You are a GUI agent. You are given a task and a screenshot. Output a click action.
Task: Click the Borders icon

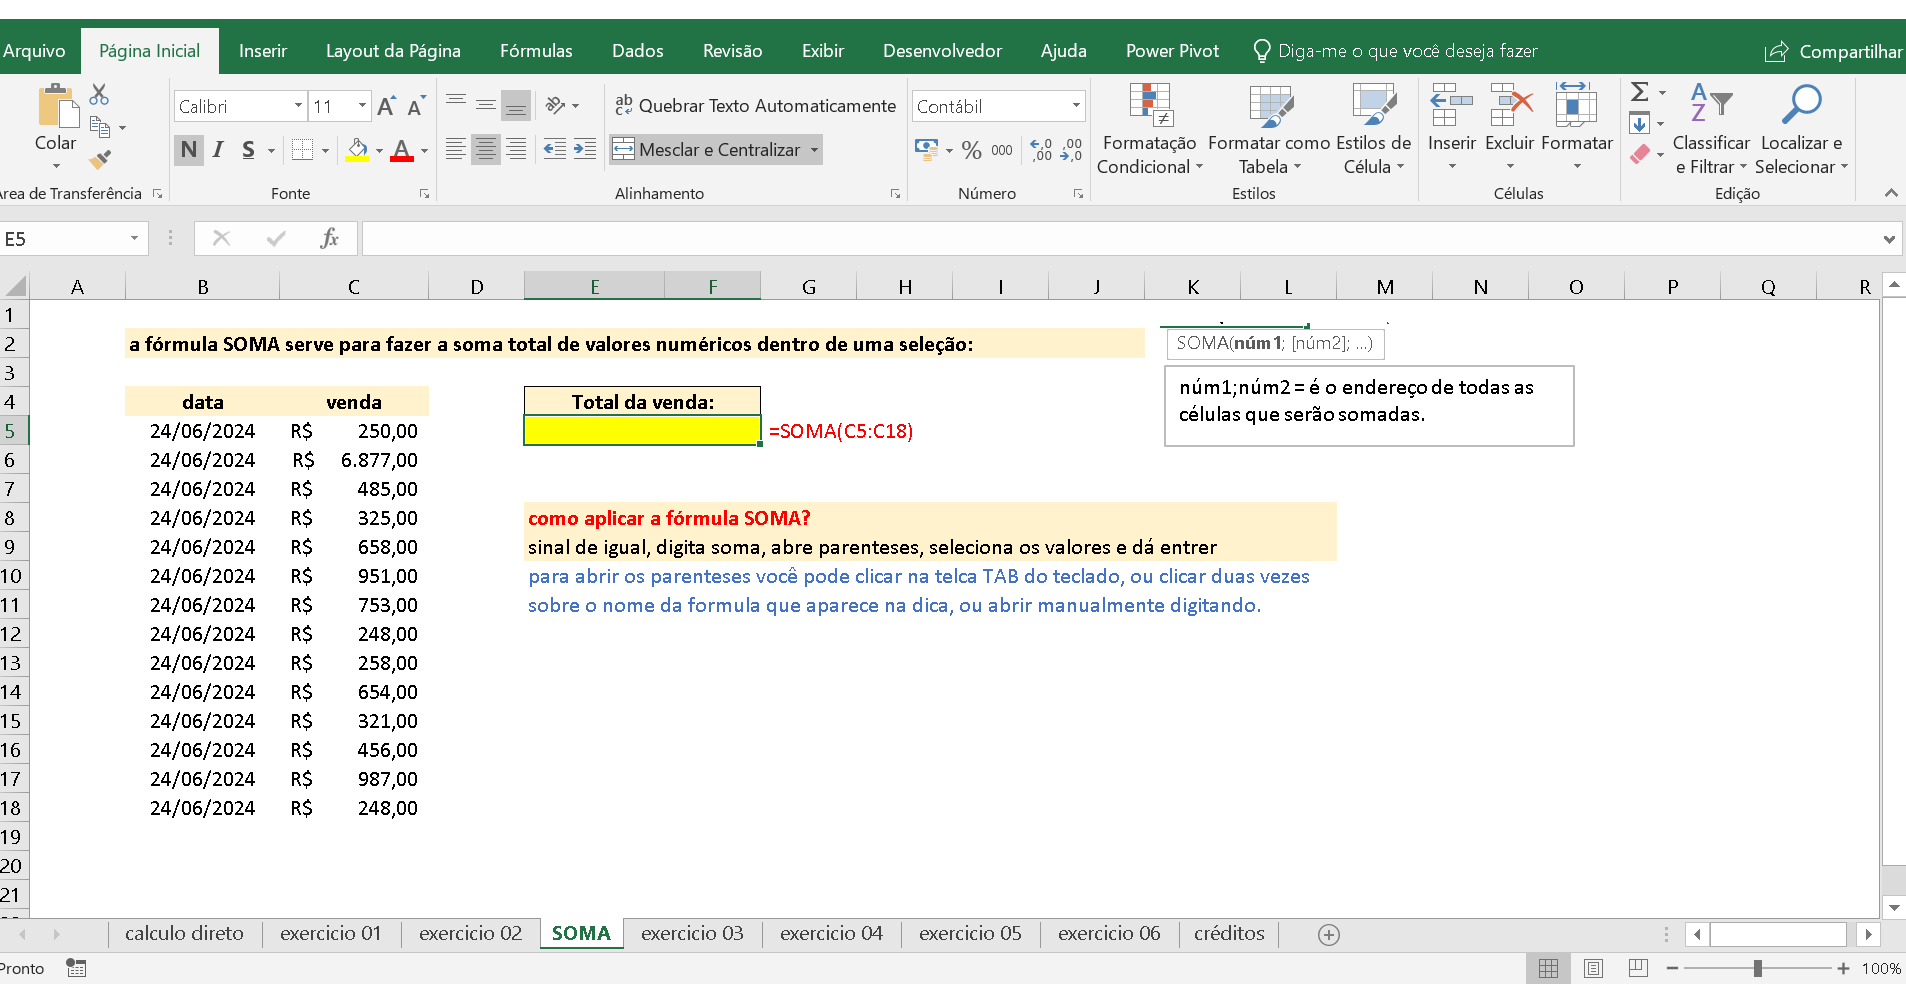pyautogui.click(x=303, y=150)
